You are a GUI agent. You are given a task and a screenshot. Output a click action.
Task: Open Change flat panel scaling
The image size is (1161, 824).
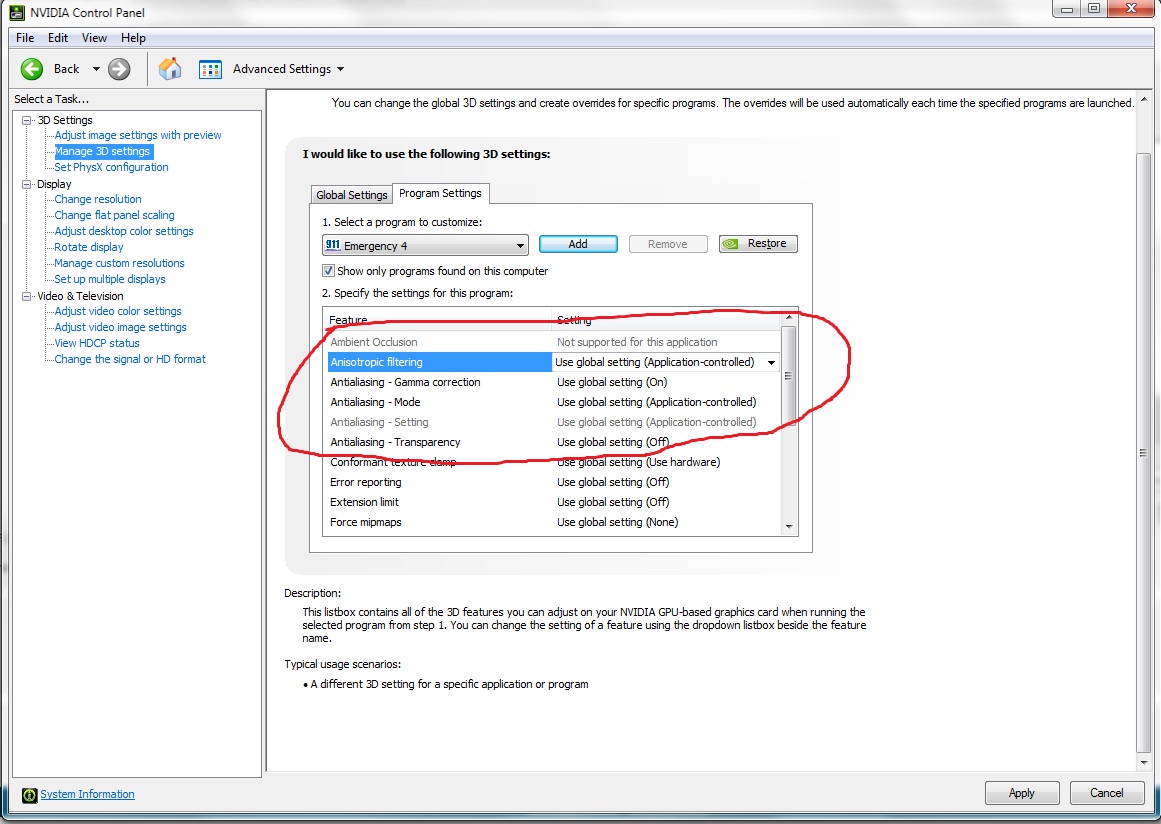tap(114, 215)
